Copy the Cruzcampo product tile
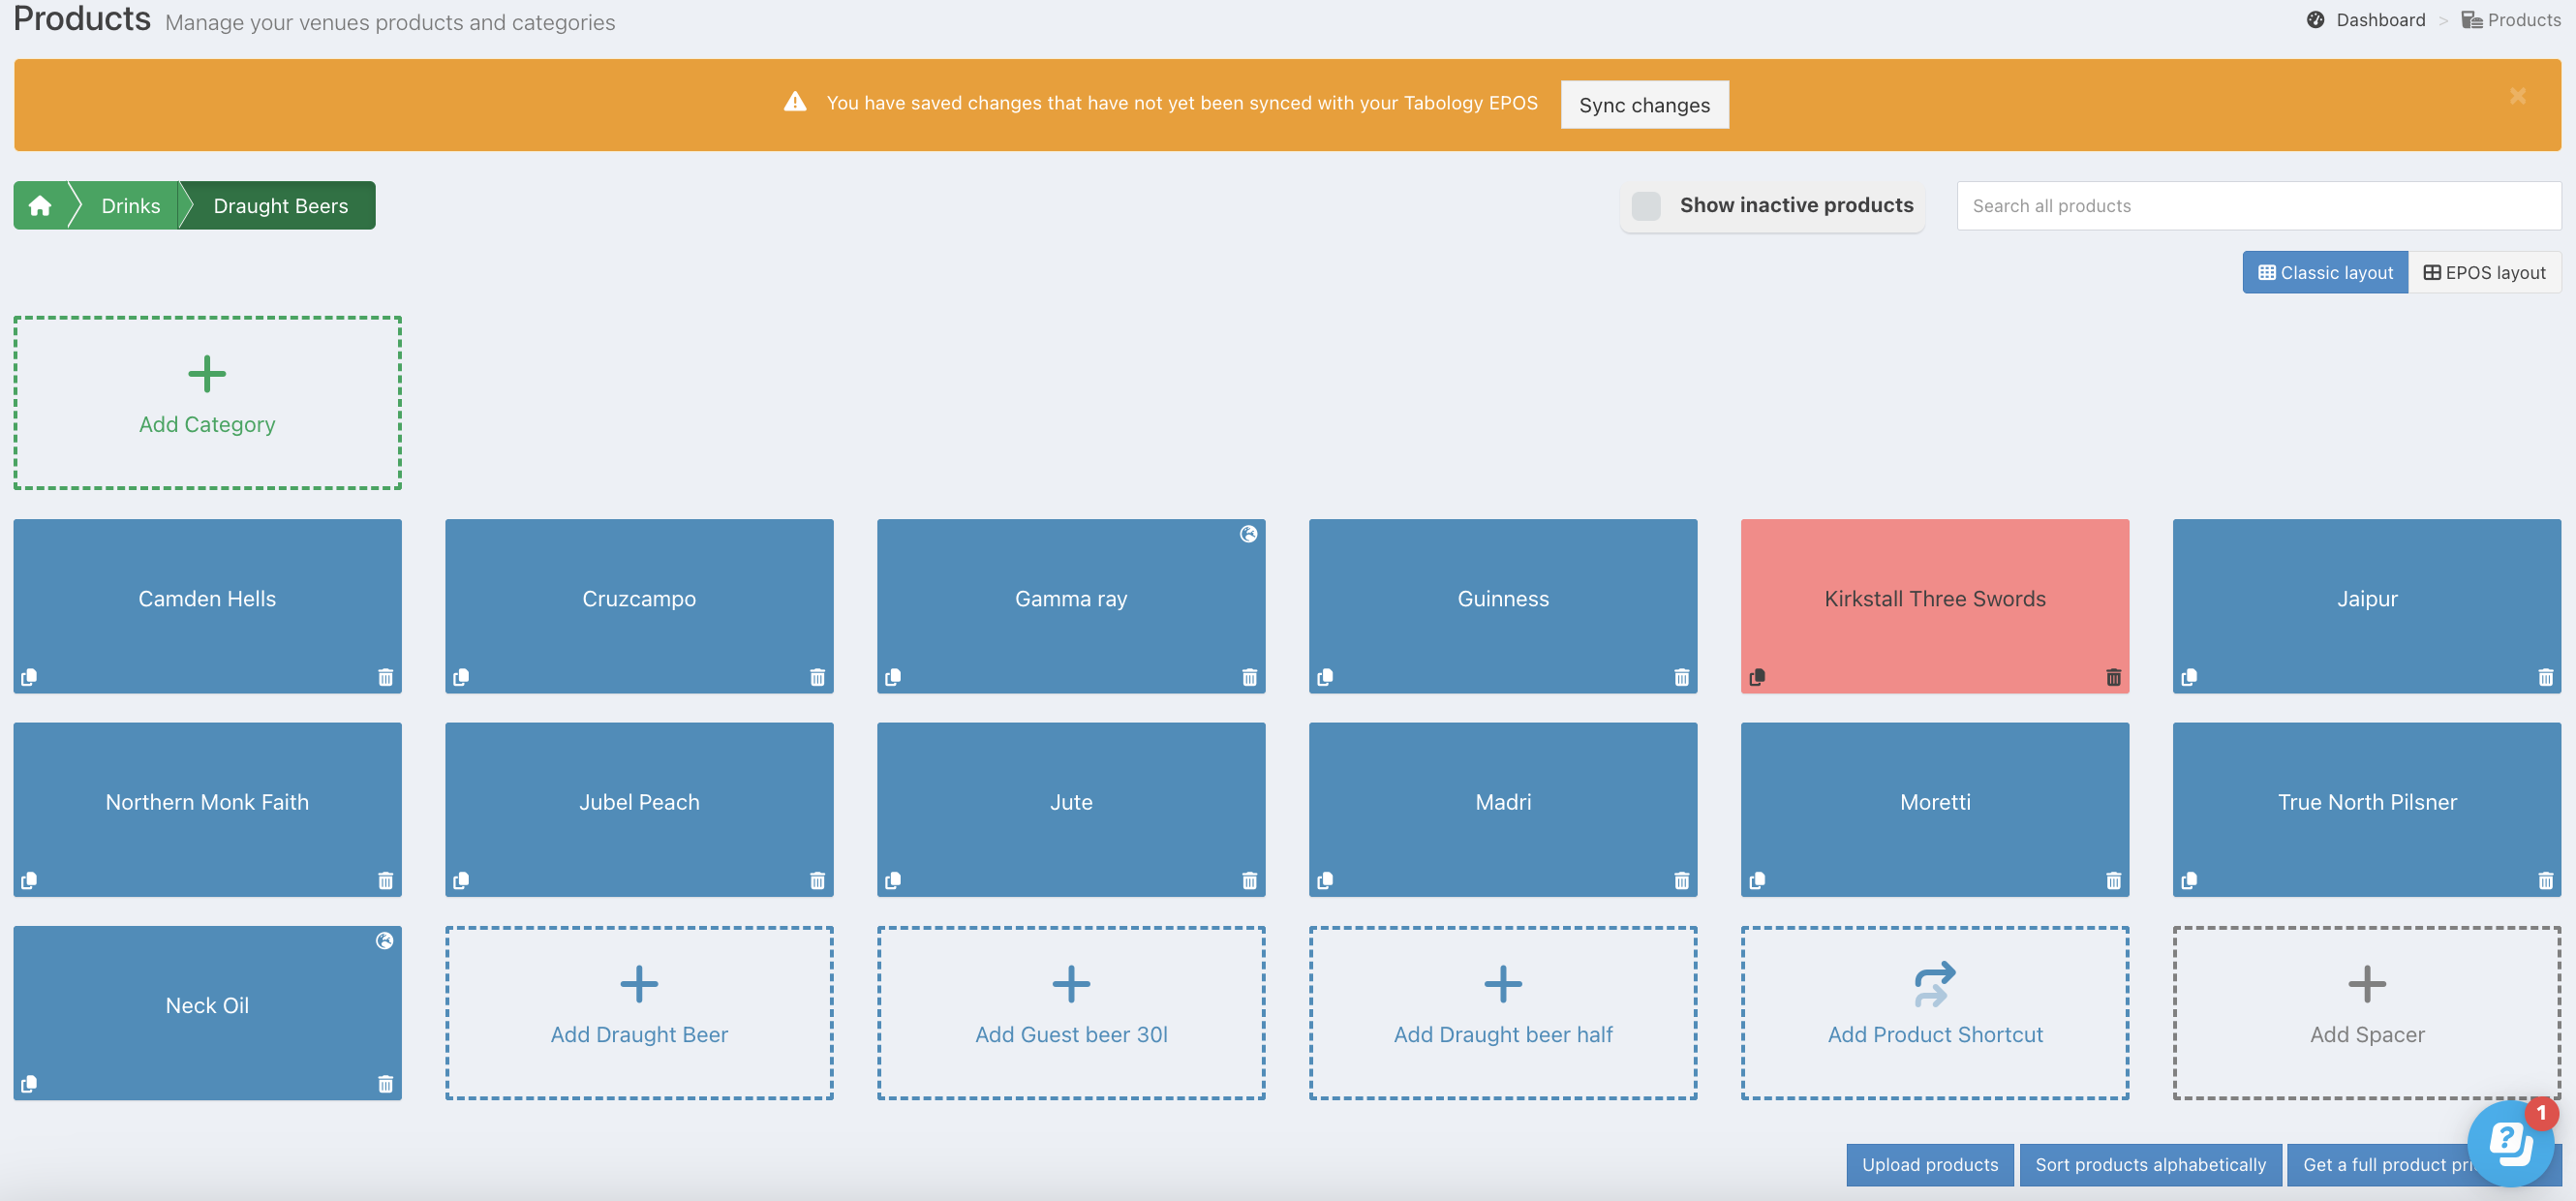The image size is (2576, 1201). click(461, 677)
